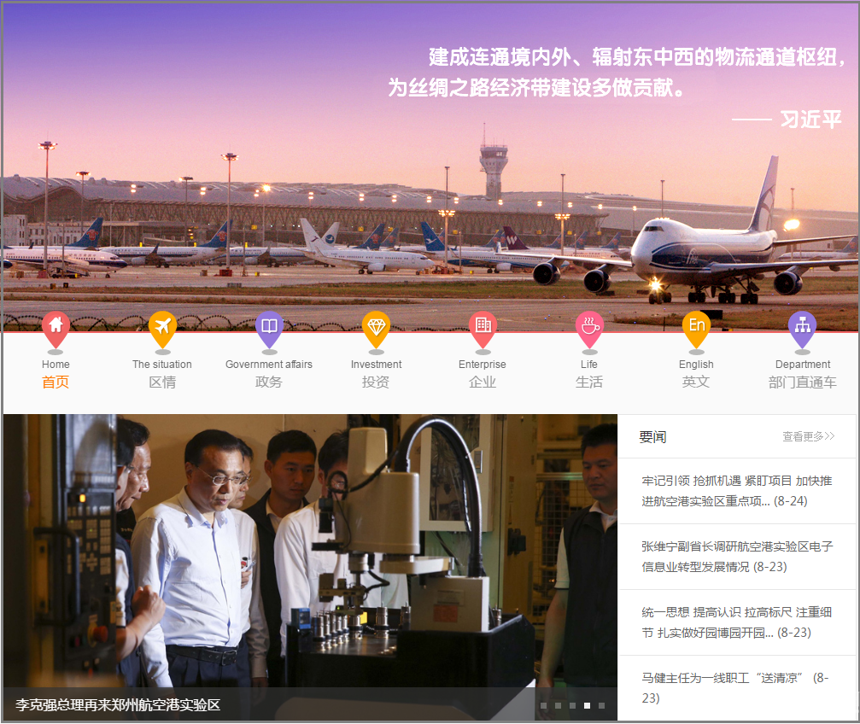This screenshot has width=860, height=724.
Task: Click the purple book Government affairs pin
Action: click(x=269, y=329)
